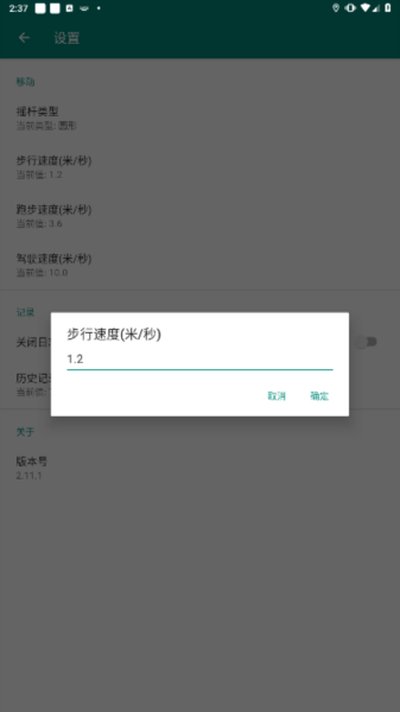Tap the battery status icon
Viewport: 400px width, 712px height.
(x=388, y=8)
